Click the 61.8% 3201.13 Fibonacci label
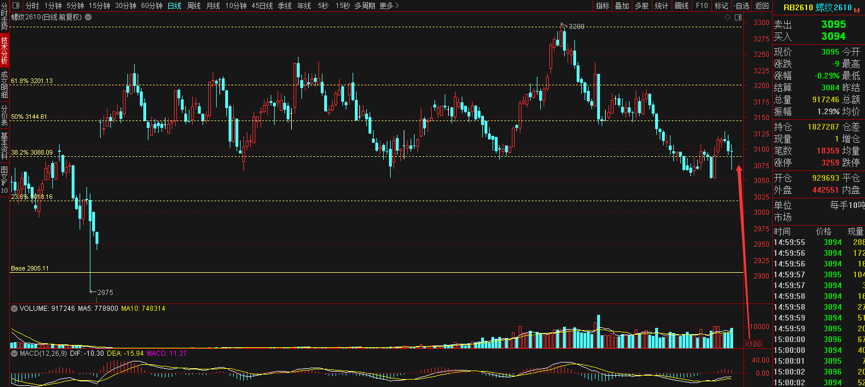 [x=32, y=81]
